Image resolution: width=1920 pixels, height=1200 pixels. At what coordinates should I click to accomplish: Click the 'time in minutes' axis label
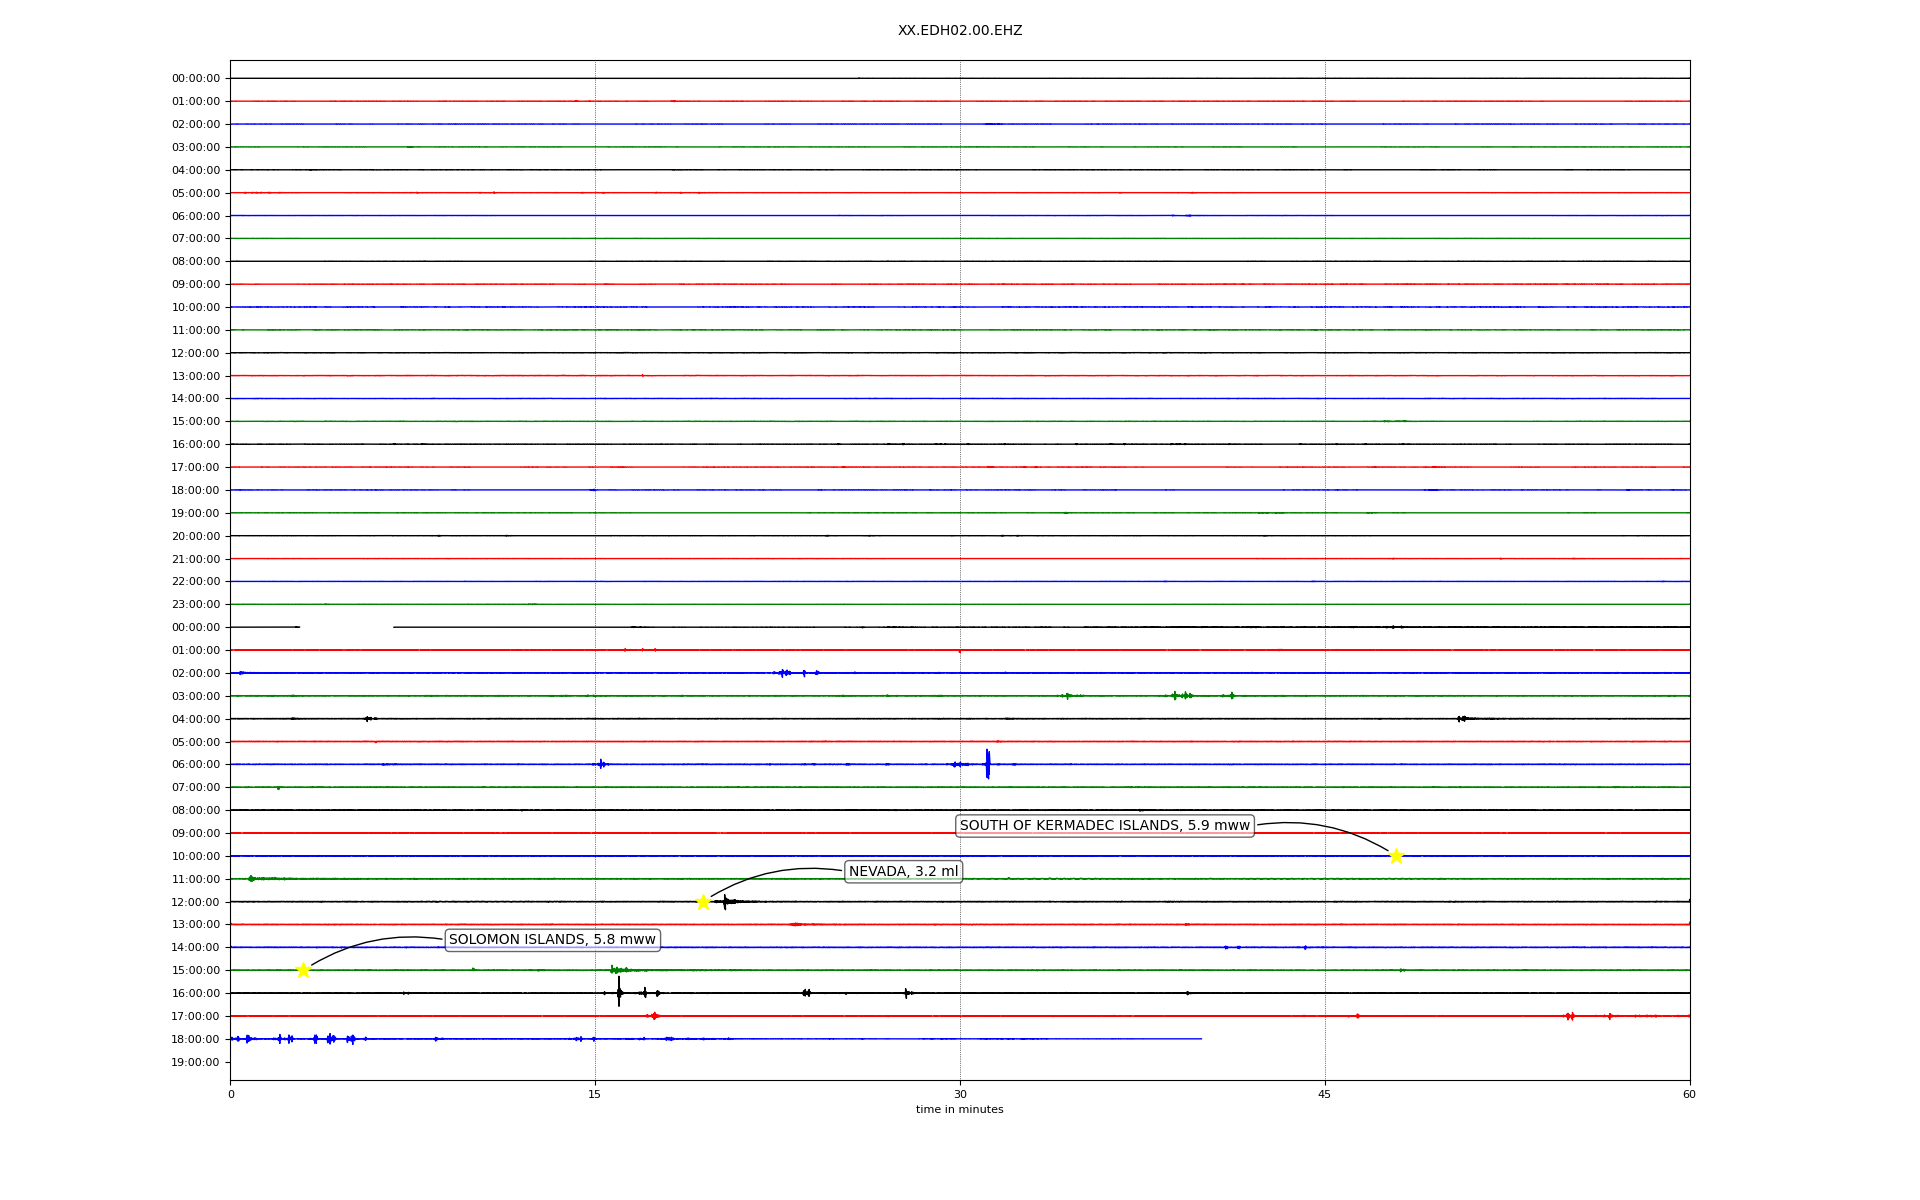pos(959,1109)
